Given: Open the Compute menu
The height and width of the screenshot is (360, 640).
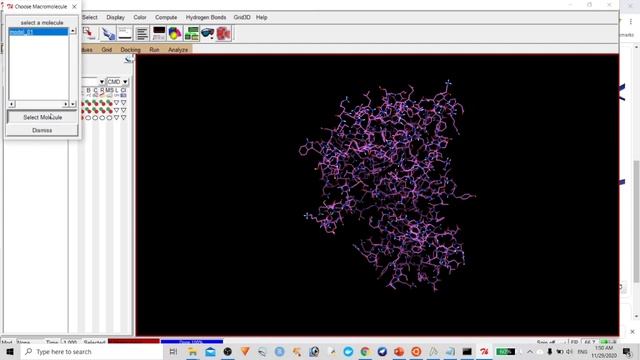Looking at the screenshot, I should click(166, 18).
